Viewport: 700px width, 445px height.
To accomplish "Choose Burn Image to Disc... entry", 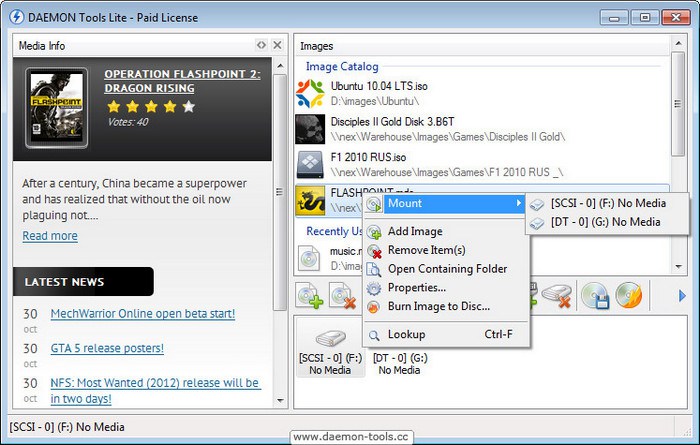I will [x=446, y=306].
